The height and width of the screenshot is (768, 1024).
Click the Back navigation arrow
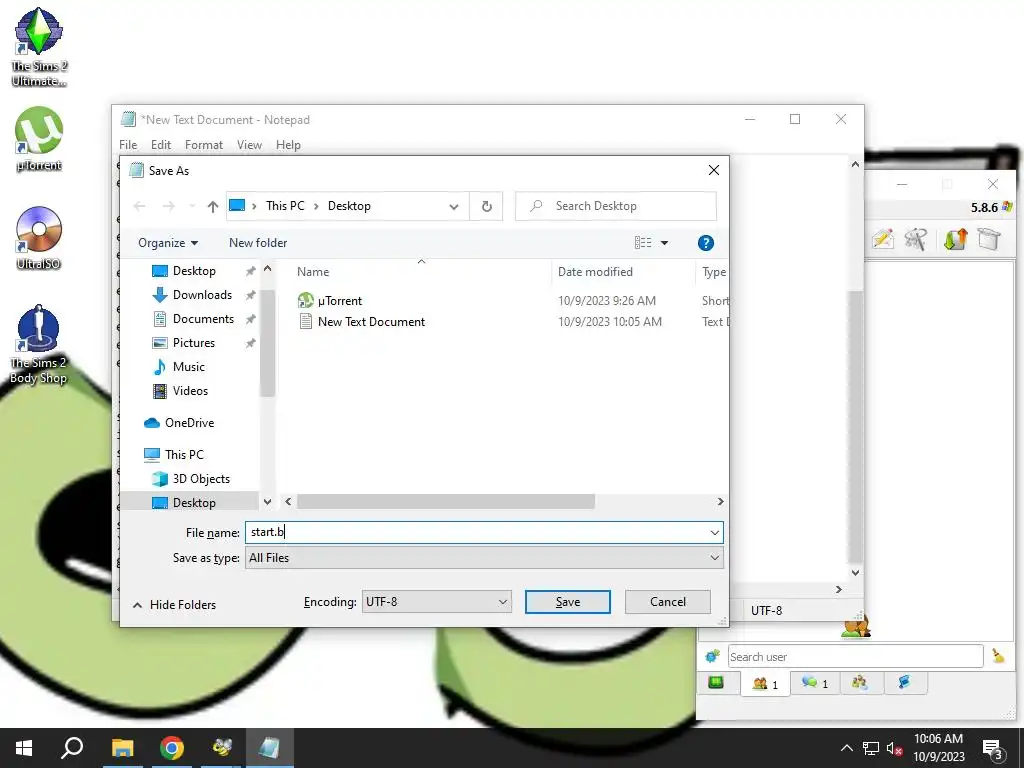139,206
